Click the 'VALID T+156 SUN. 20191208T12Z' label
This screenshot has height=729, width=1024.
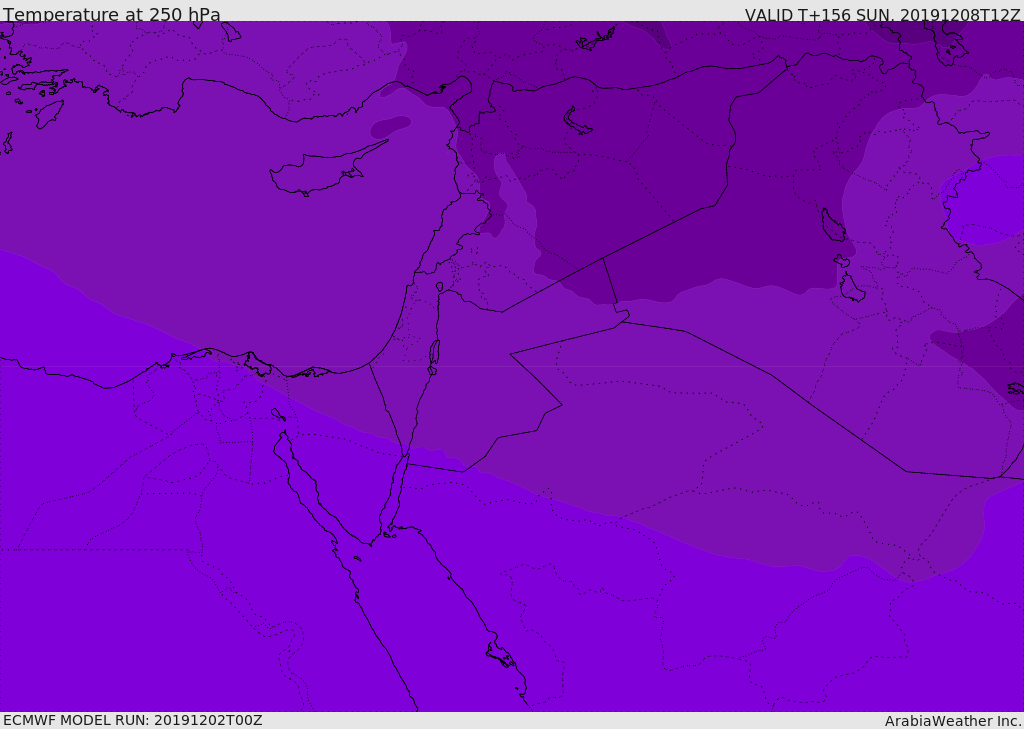[882, 15]
